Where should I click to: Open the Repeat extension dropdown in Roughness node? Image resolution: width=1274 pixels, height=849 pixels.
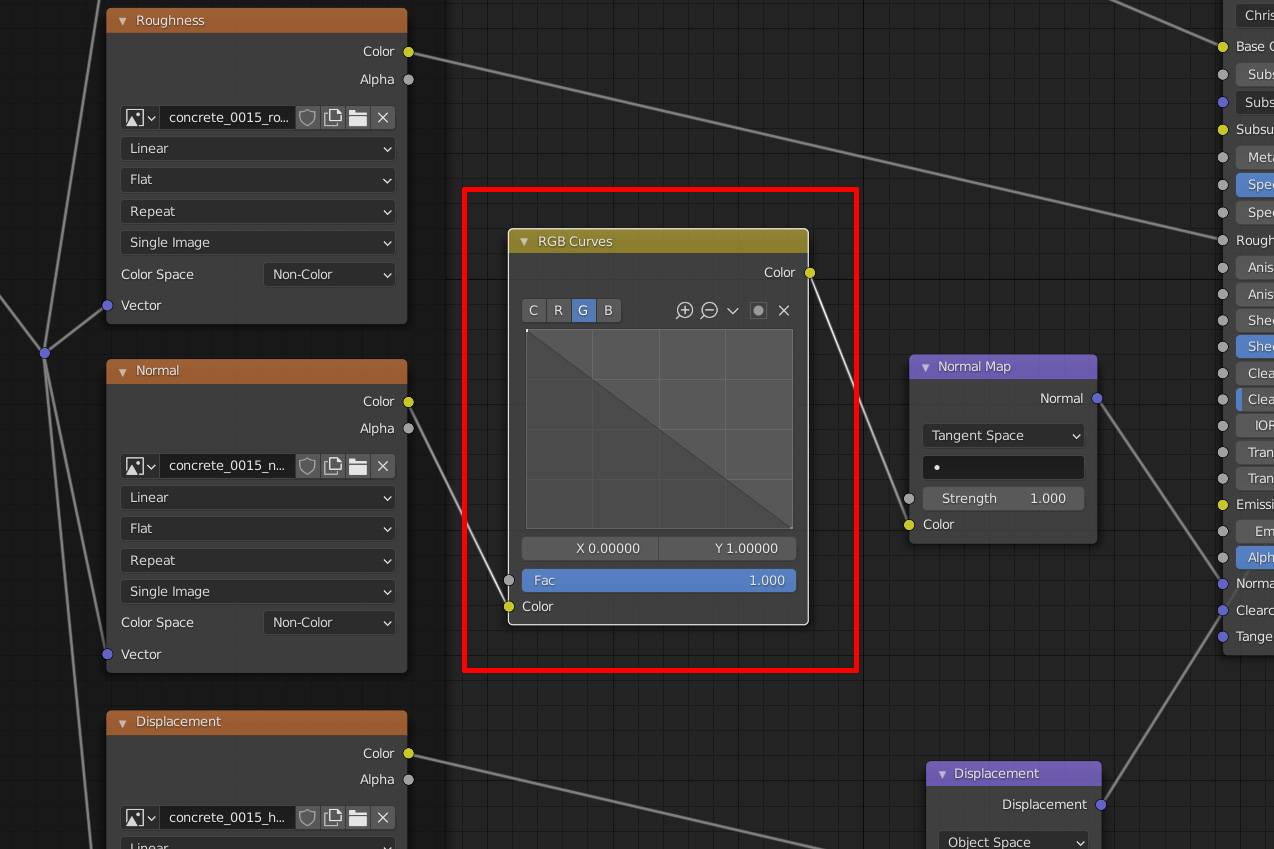pos(258,212)
